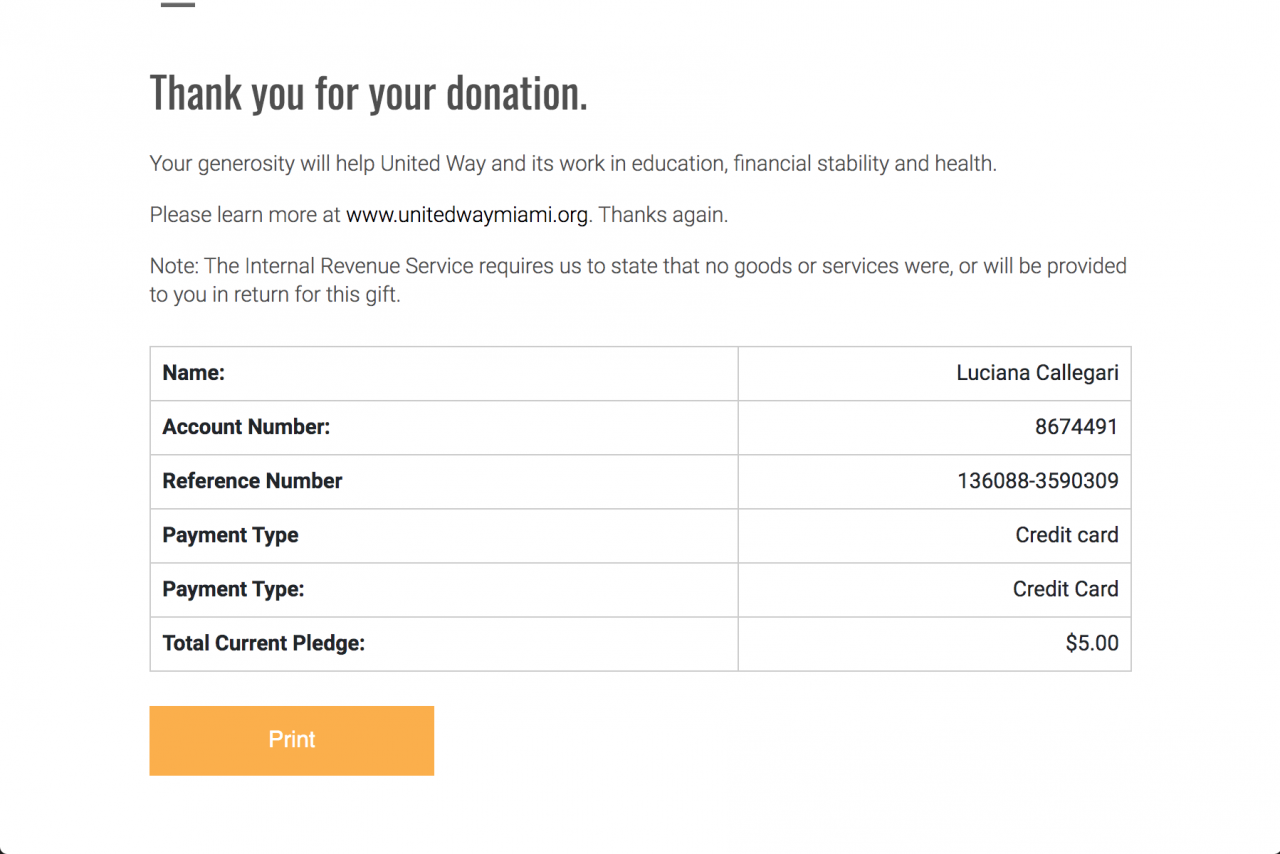Select the capitalized "Credit Card" value
Viewport: 1280px width, 854px height.
click(x=1065, y=589)
